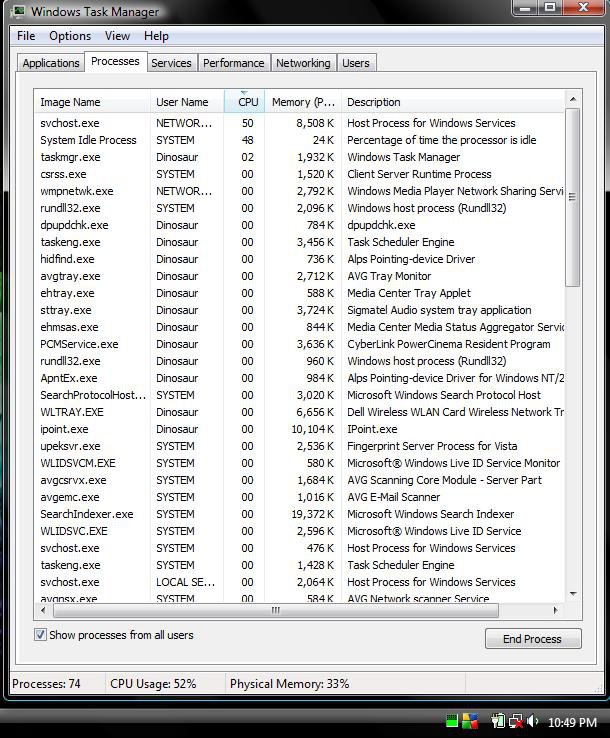Screen dimensions: 610x738
Task: Select the upeksvr.exe process
Action: [299, 446]
